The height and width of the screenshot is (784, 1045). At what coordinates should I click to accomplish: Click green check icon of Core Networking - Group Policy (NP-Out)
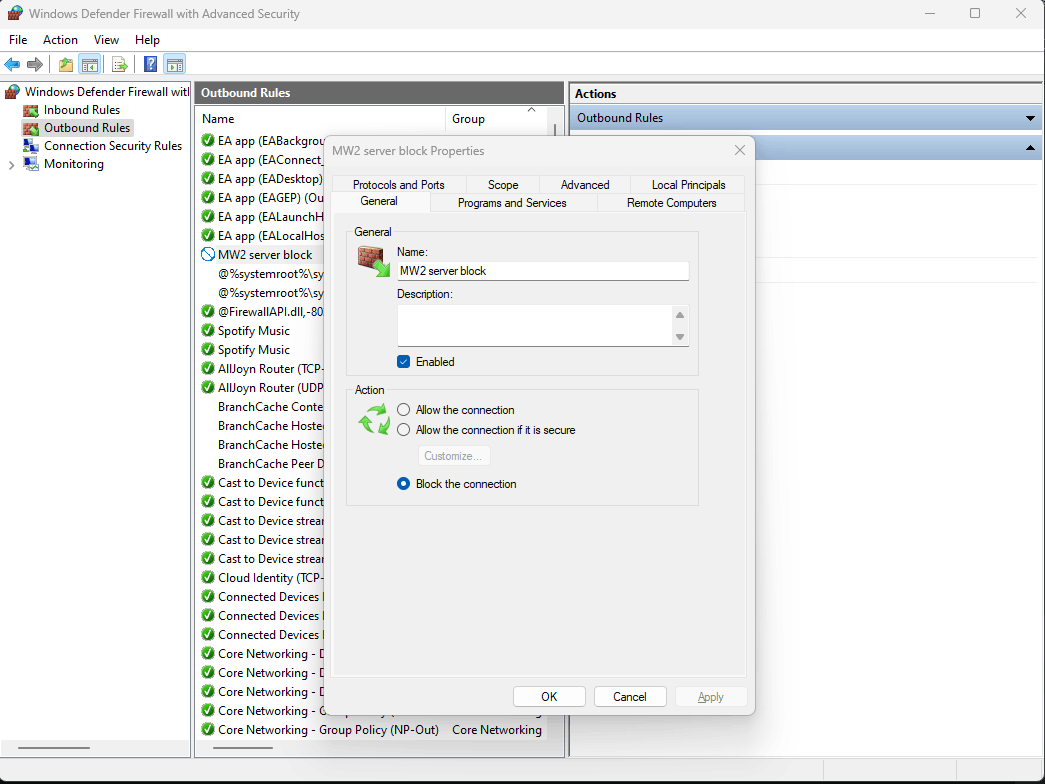[x=208, y=729]
